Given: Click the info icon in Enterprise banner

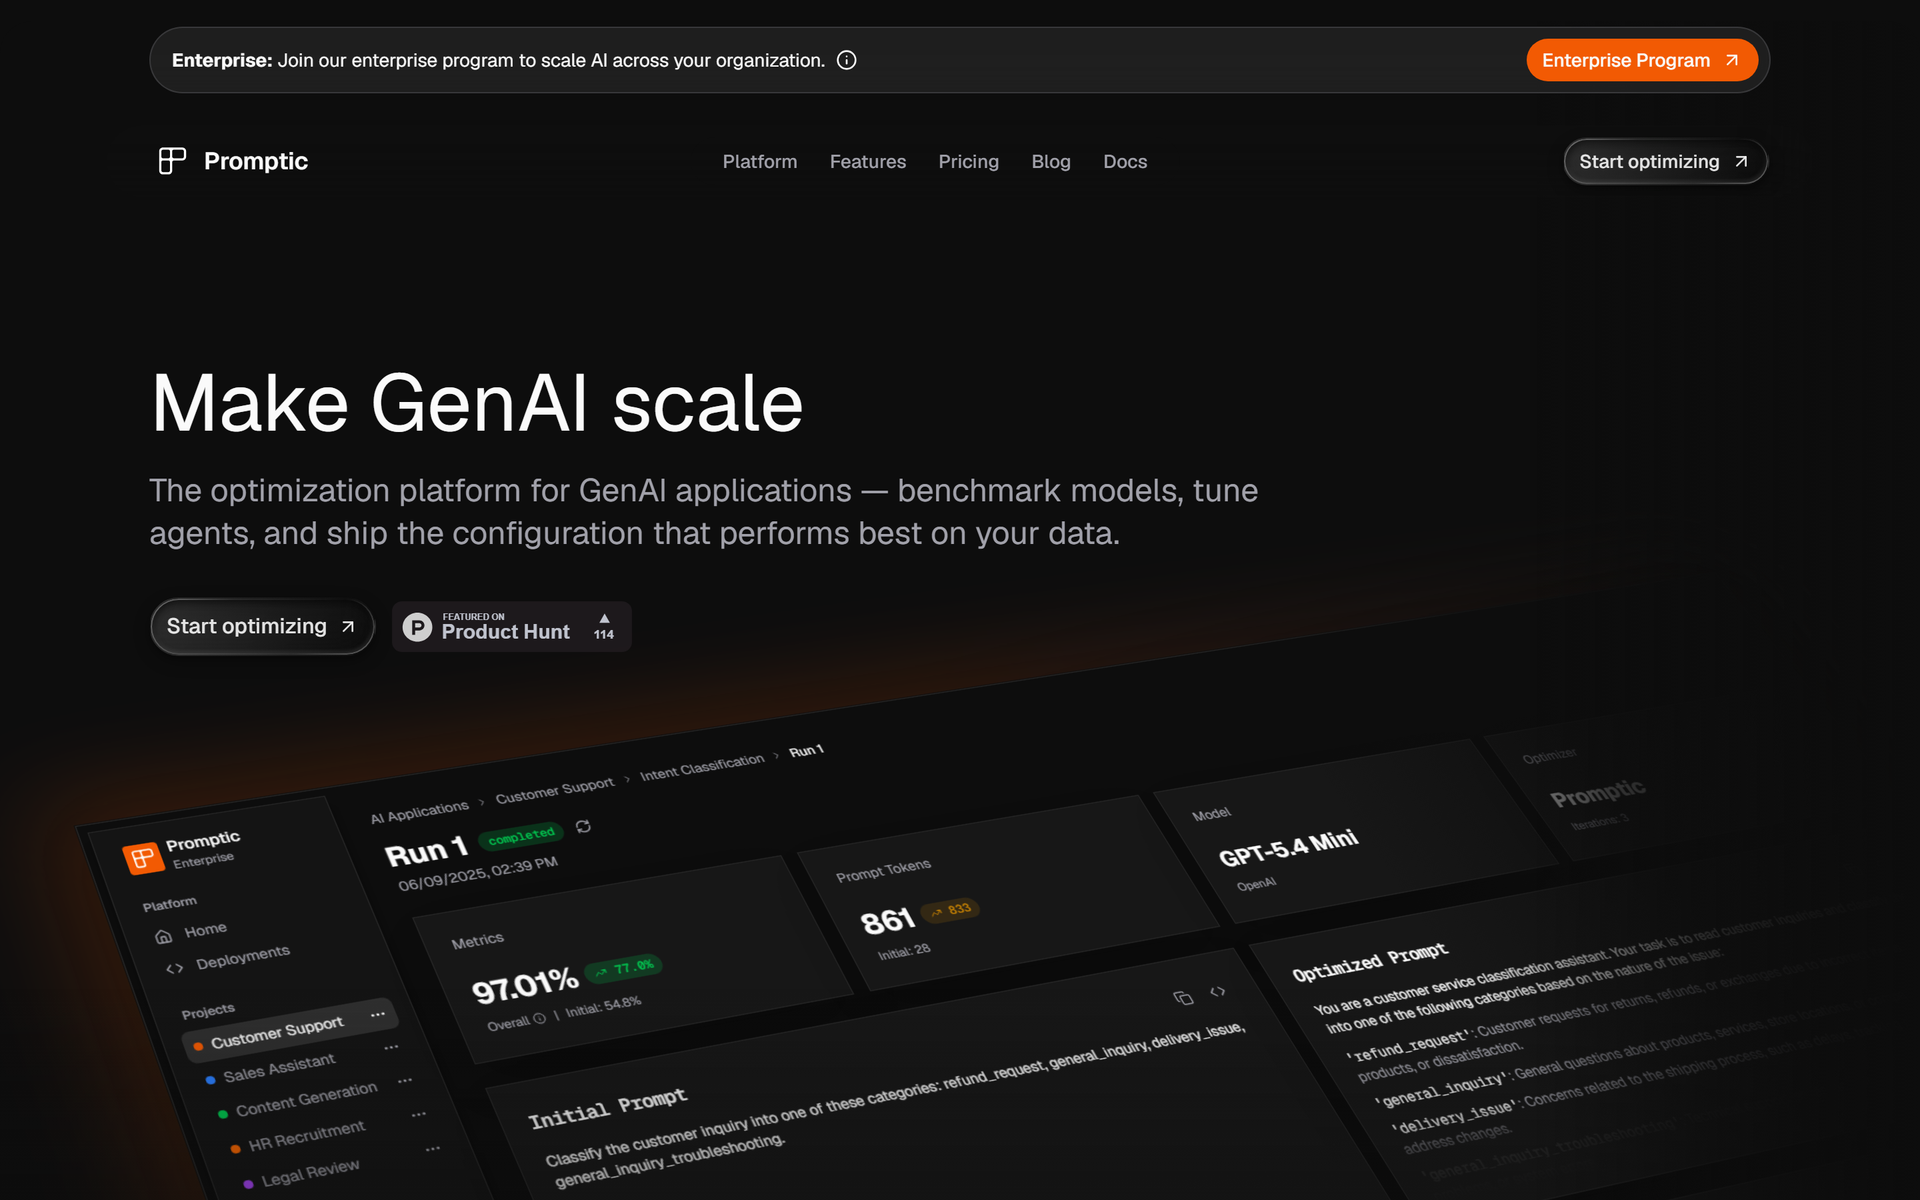Looking at the screenshot, I should click(x=846, y=60).
